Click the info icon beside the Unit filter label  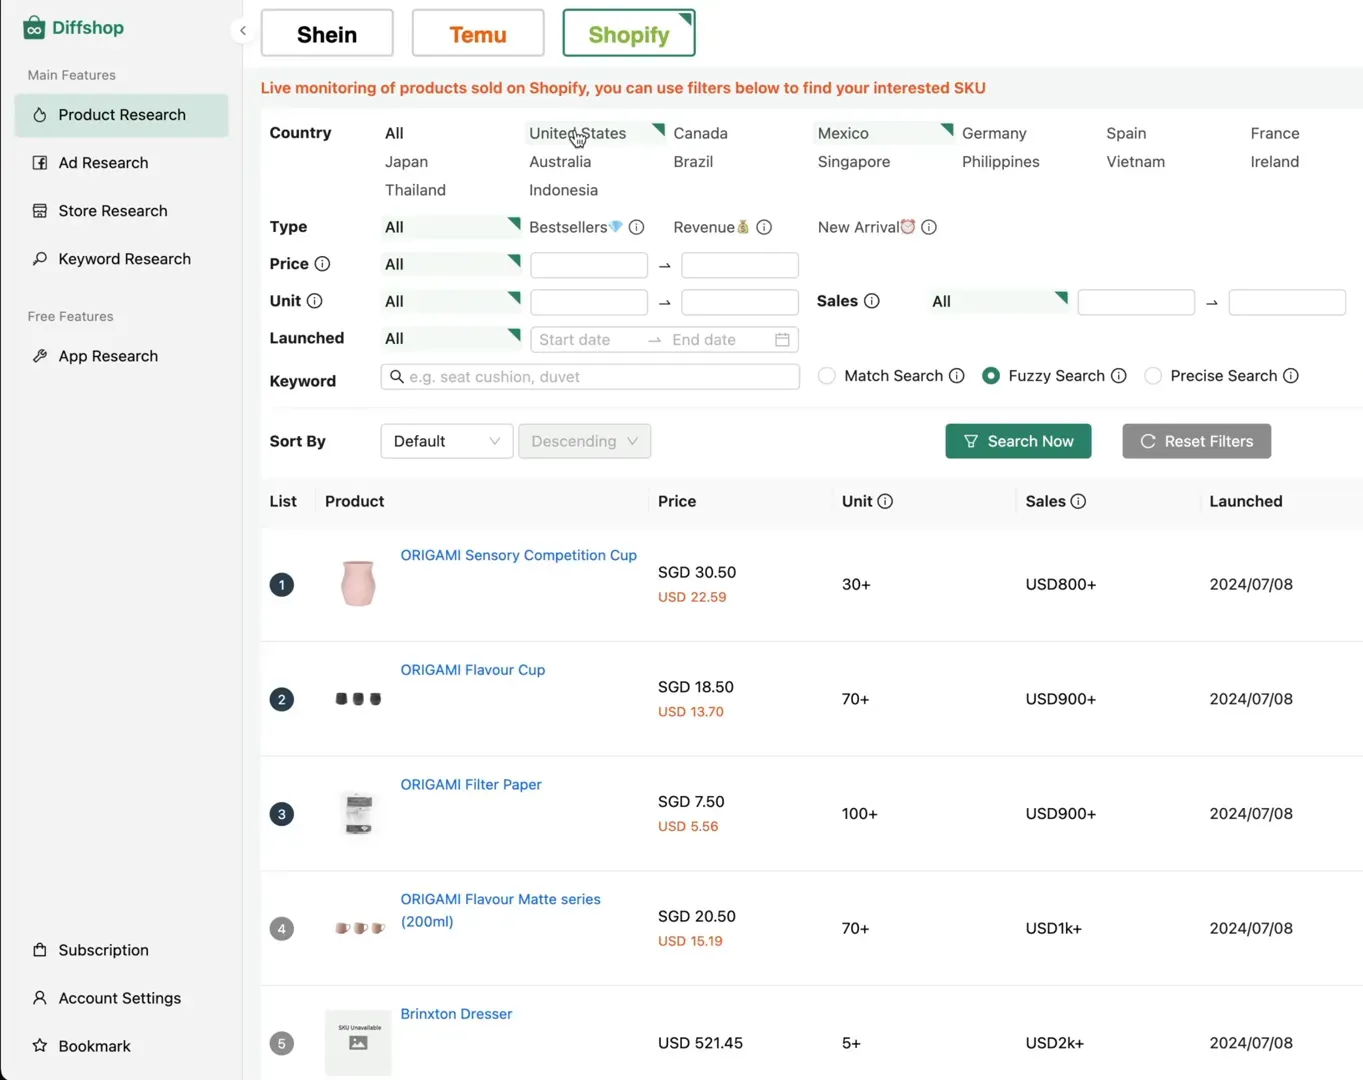pos(314,301)
